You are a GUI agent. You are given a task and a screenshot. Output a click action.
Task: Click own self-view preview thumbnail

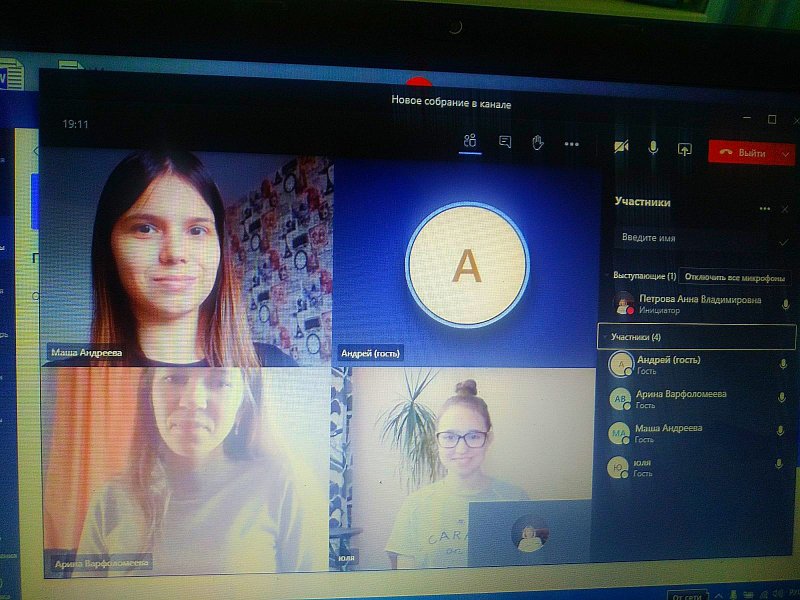(x=529, y=532)
